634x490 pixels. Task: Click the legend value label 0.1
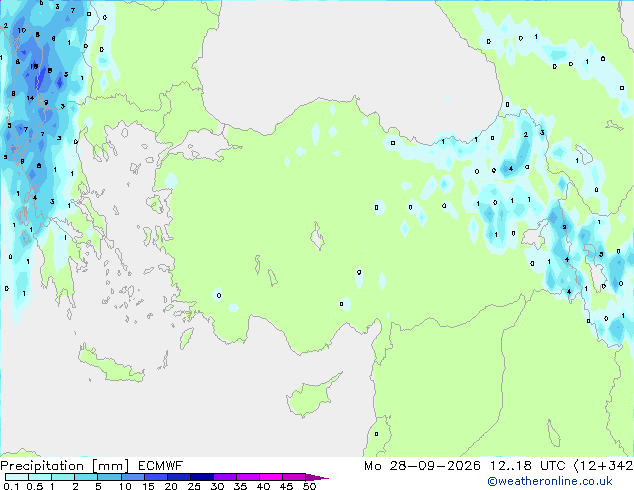click(x=11, y=486)
